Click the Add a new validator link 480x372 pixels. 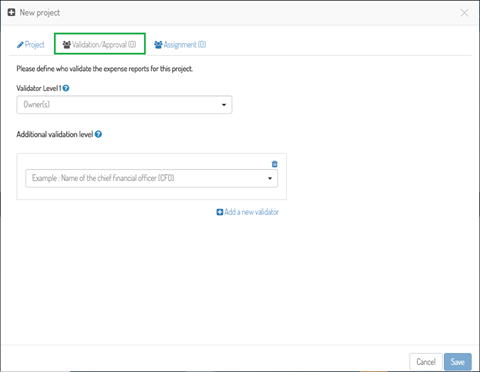coord(248,212)
